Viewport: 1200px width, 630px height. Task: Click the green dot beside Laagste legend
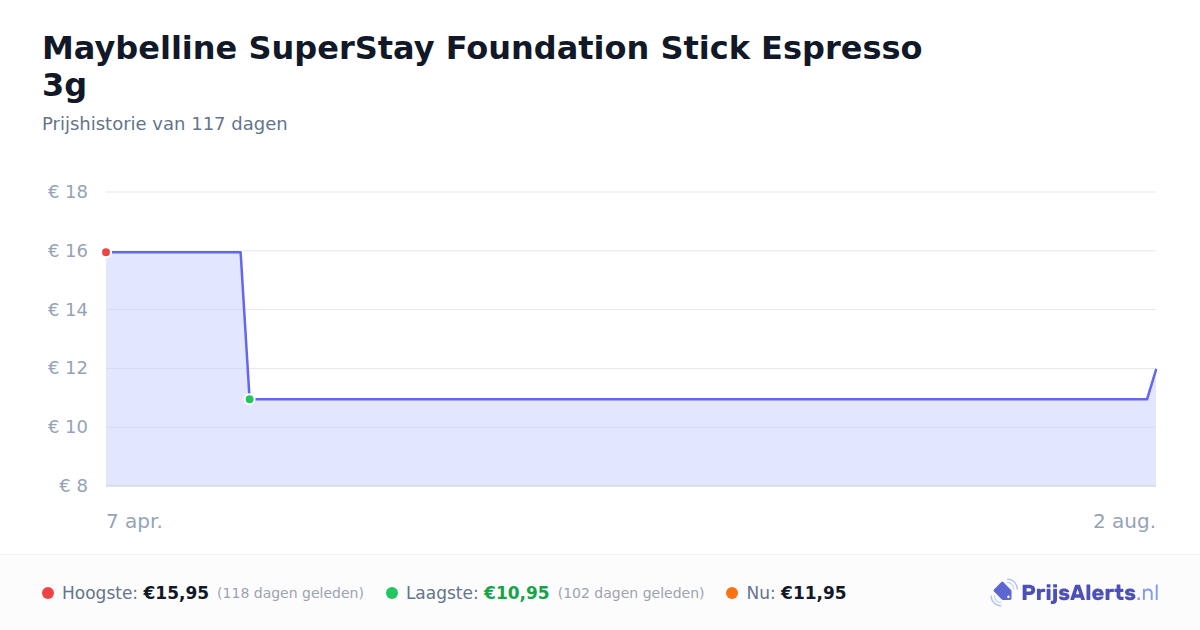pyautogui.click(x=392, y=593)
